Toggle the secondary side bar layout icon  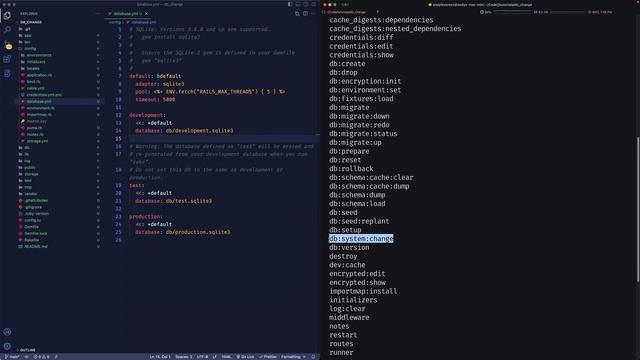pos(306,4)
